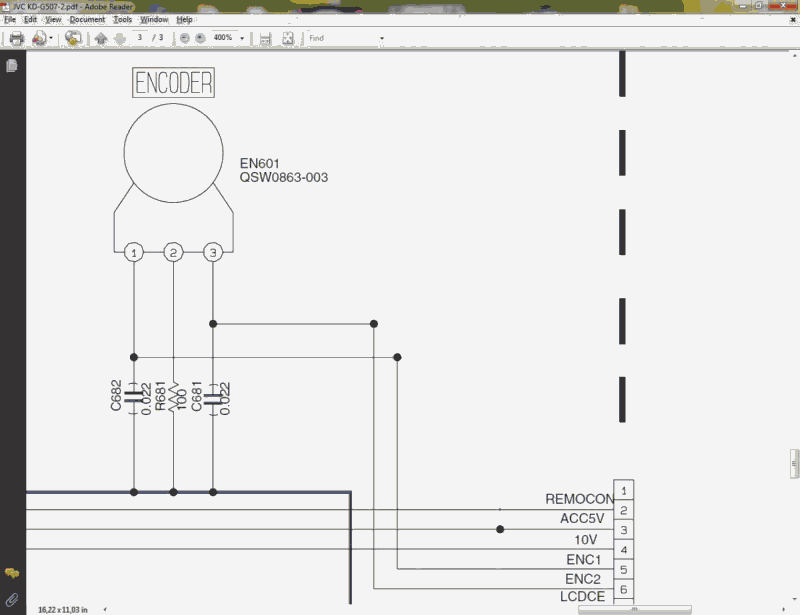Click the zoom in plus button
800x615 pixels.
click(200, 38)
